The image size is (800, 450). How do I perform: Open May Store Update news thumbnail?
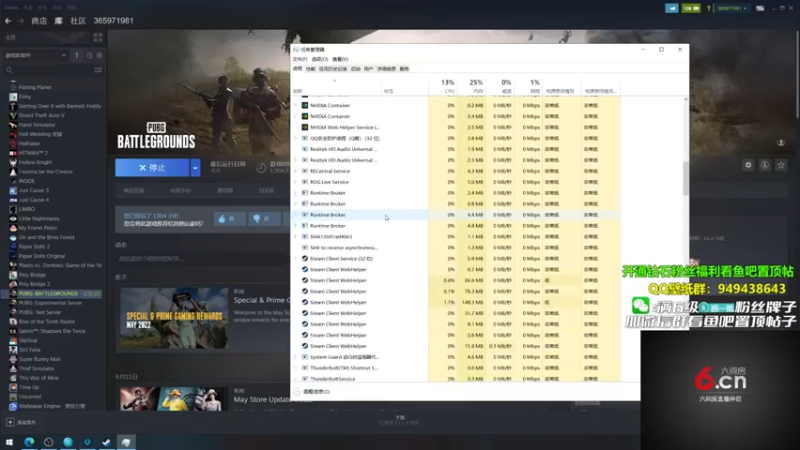coord(174,398)
